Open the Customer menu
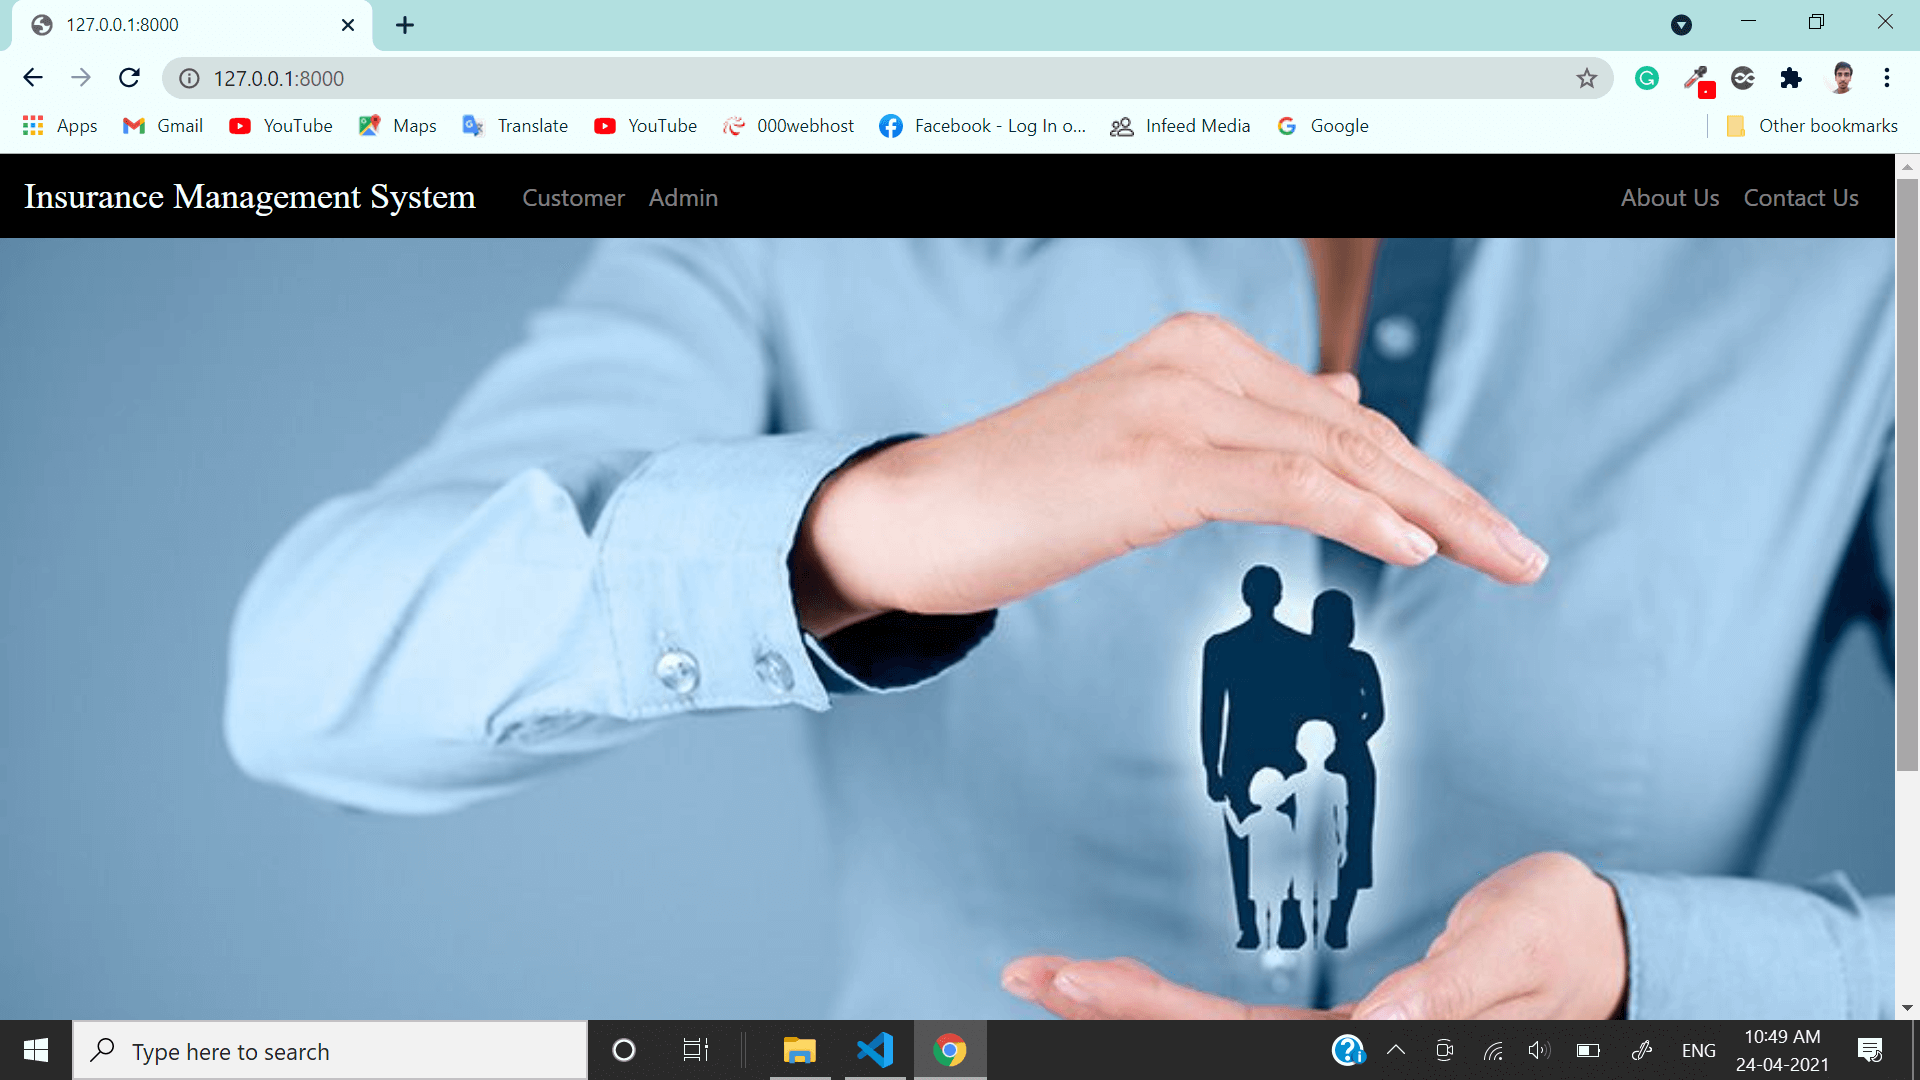Screen dimensions: 1920x1080 coord(574,196)
